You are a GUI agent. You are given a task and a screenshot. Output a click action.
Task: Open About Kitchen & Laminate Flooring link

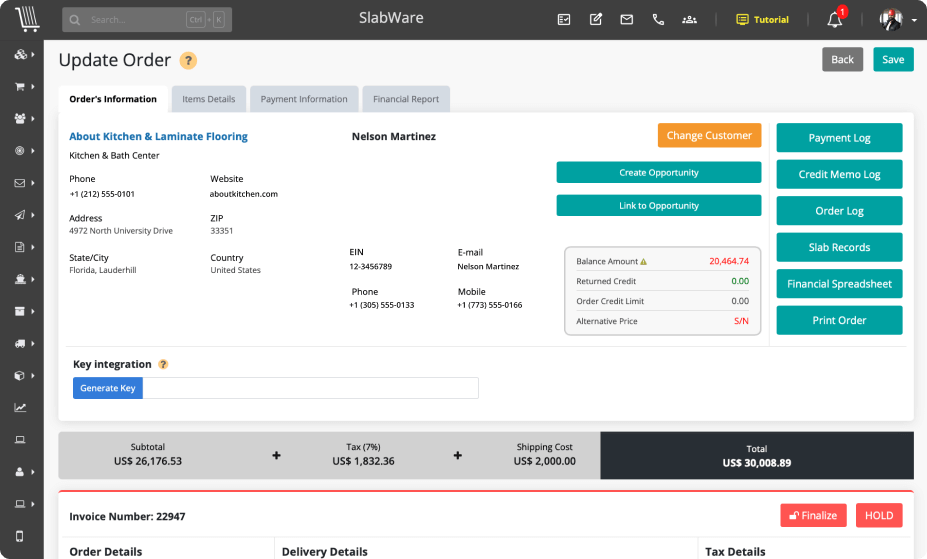click(x=158, y=137)
